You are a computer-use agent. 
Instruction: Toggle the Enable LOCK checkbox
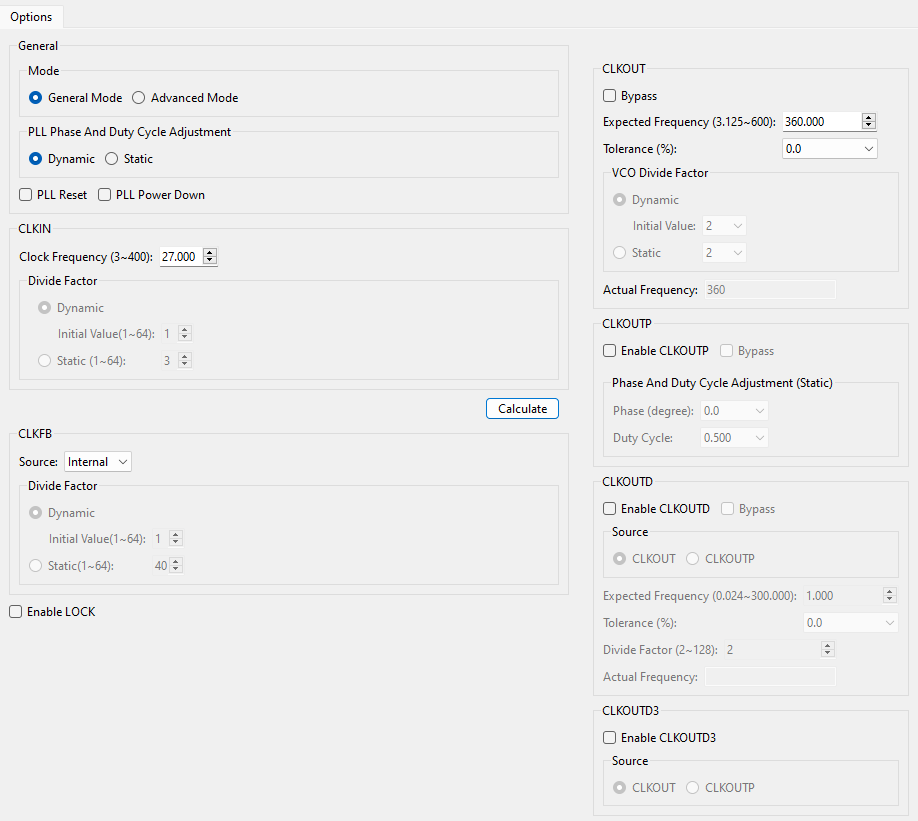pos(16,612)
